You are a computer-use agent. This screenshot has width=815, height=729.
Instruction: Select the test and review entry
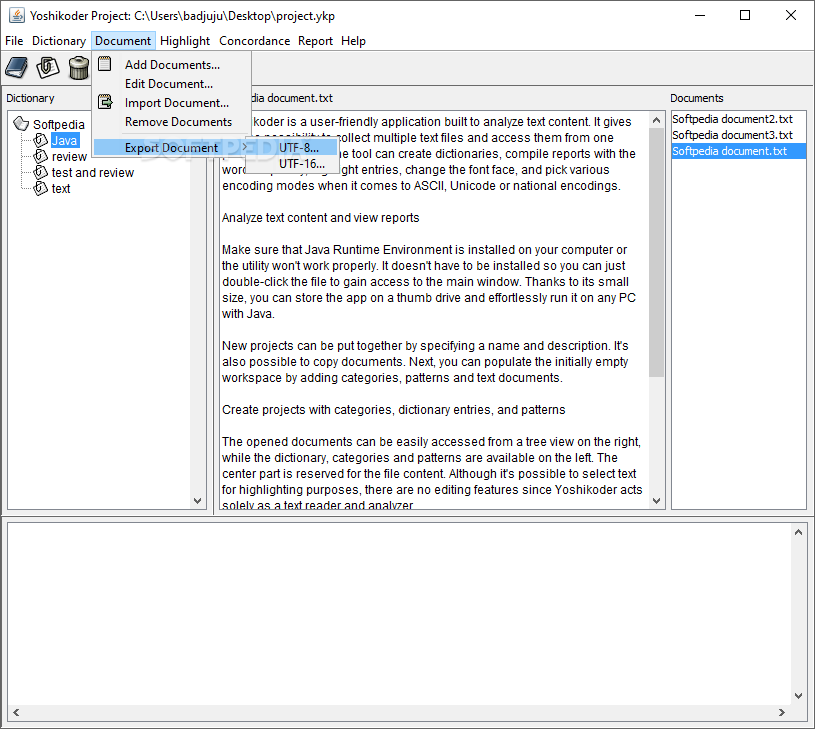click(93, 173)
